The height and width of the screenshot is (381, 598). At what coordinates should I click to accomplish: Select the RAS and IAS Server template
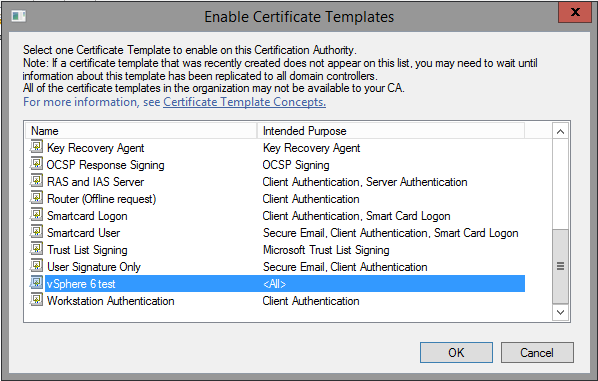(95, 182)
